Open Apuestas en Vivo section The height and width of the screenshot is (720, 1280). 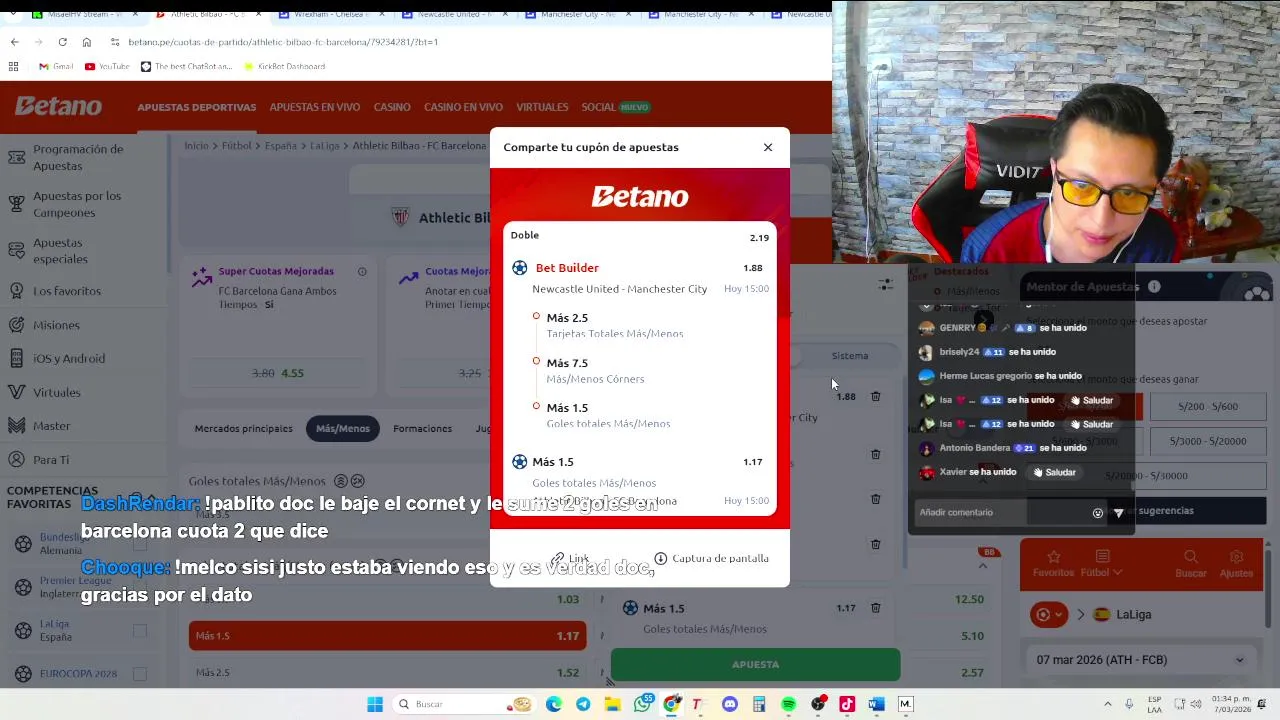coord(314,107)
